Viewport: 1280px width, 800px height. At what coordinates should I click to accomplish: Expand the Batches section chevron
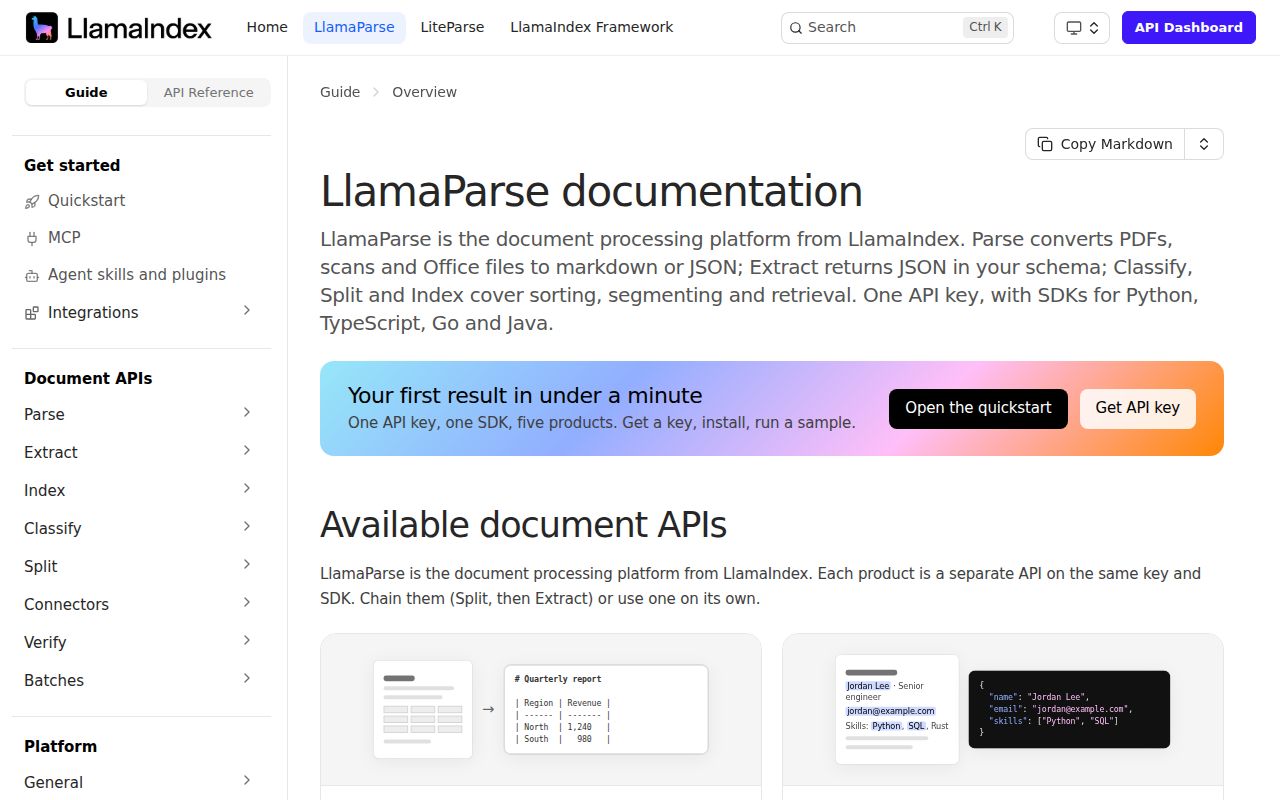point(247,679)
